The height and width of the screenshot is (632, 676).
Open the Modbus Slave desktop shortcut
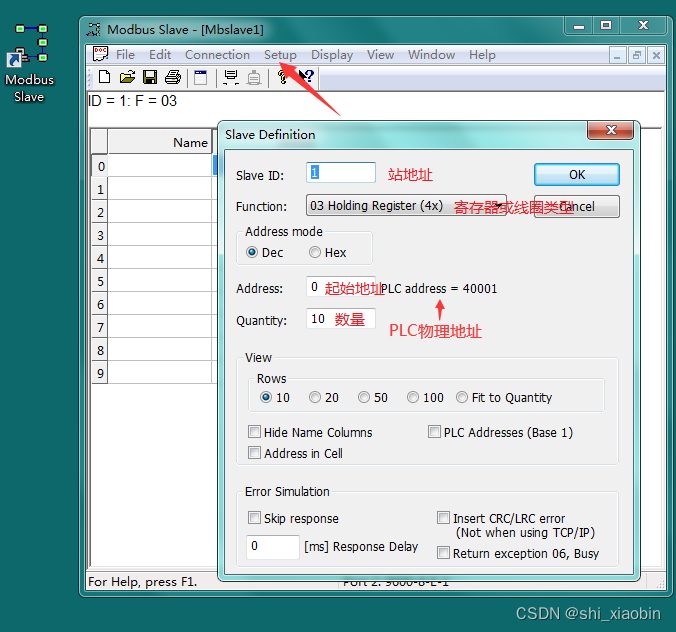pyautogui.click(x=29, y=63)
